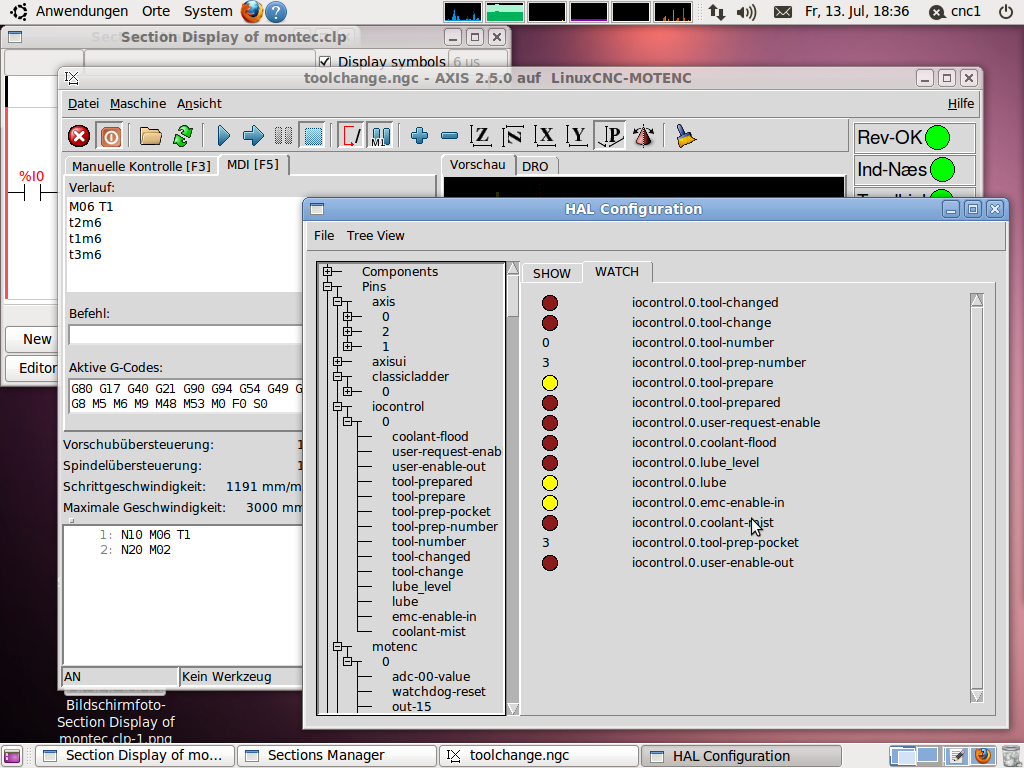Collapse the Pins tree node
The image size is (1024, 768).
(x=328, y=286)
